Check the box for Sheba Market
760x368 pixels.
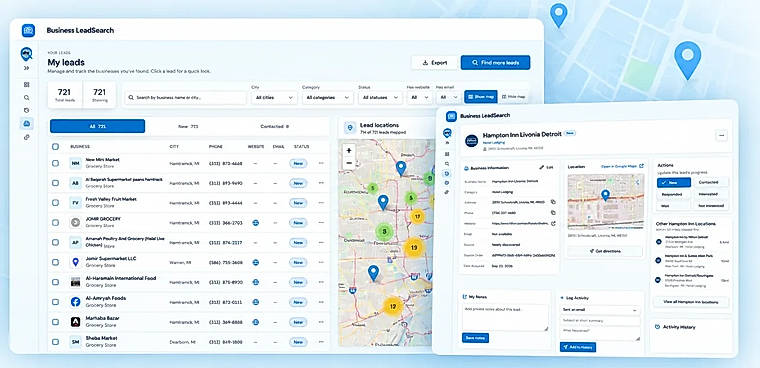point(55,341)
